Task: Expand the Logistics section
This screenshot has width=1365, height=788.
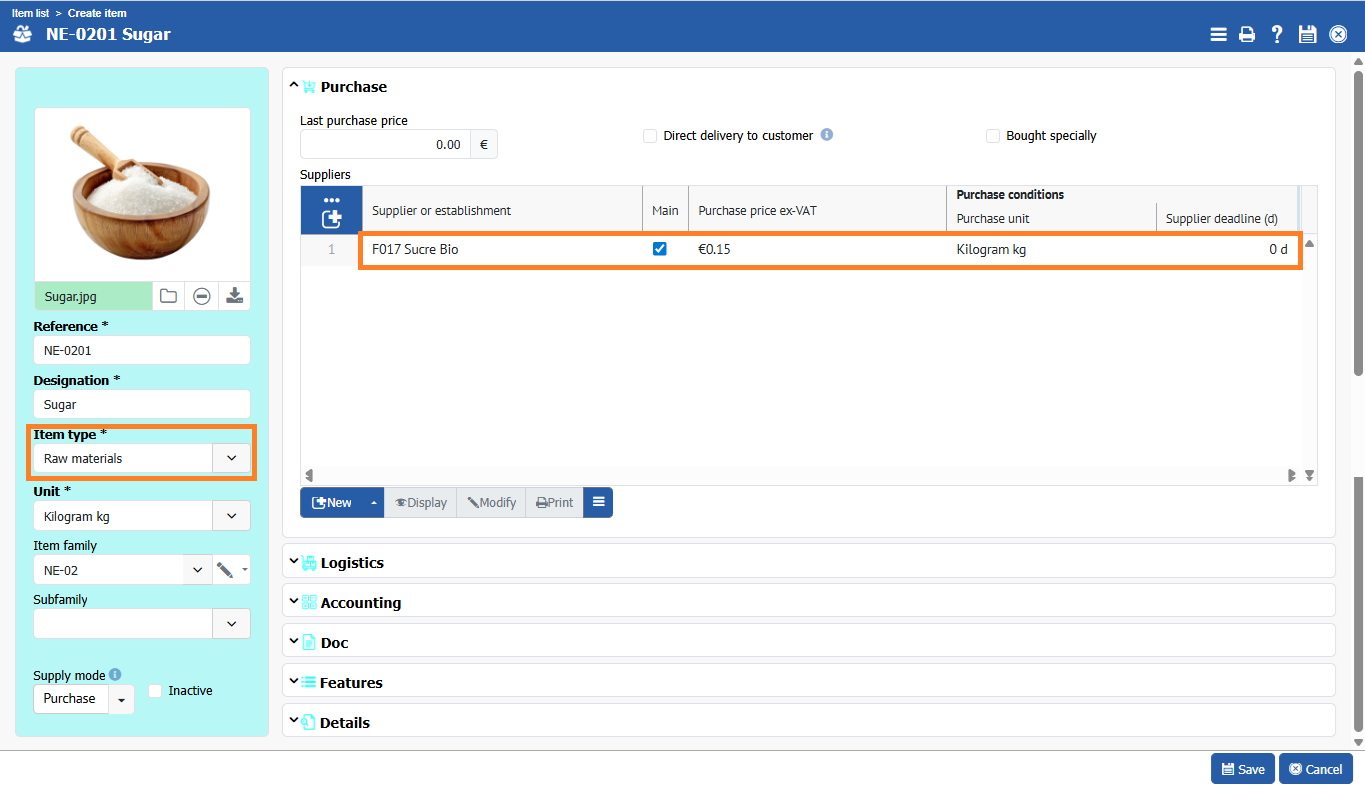Action: tap(351, 563)
